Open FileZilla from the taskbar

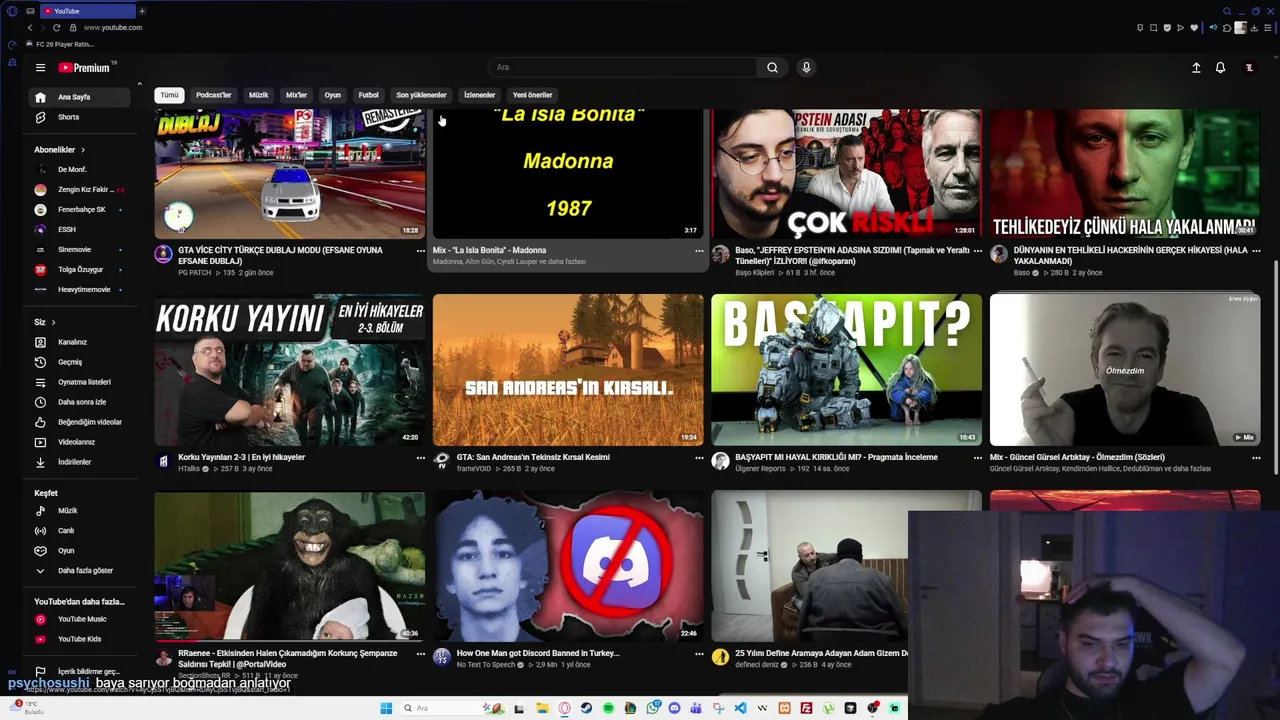click(x=806, y=708)
